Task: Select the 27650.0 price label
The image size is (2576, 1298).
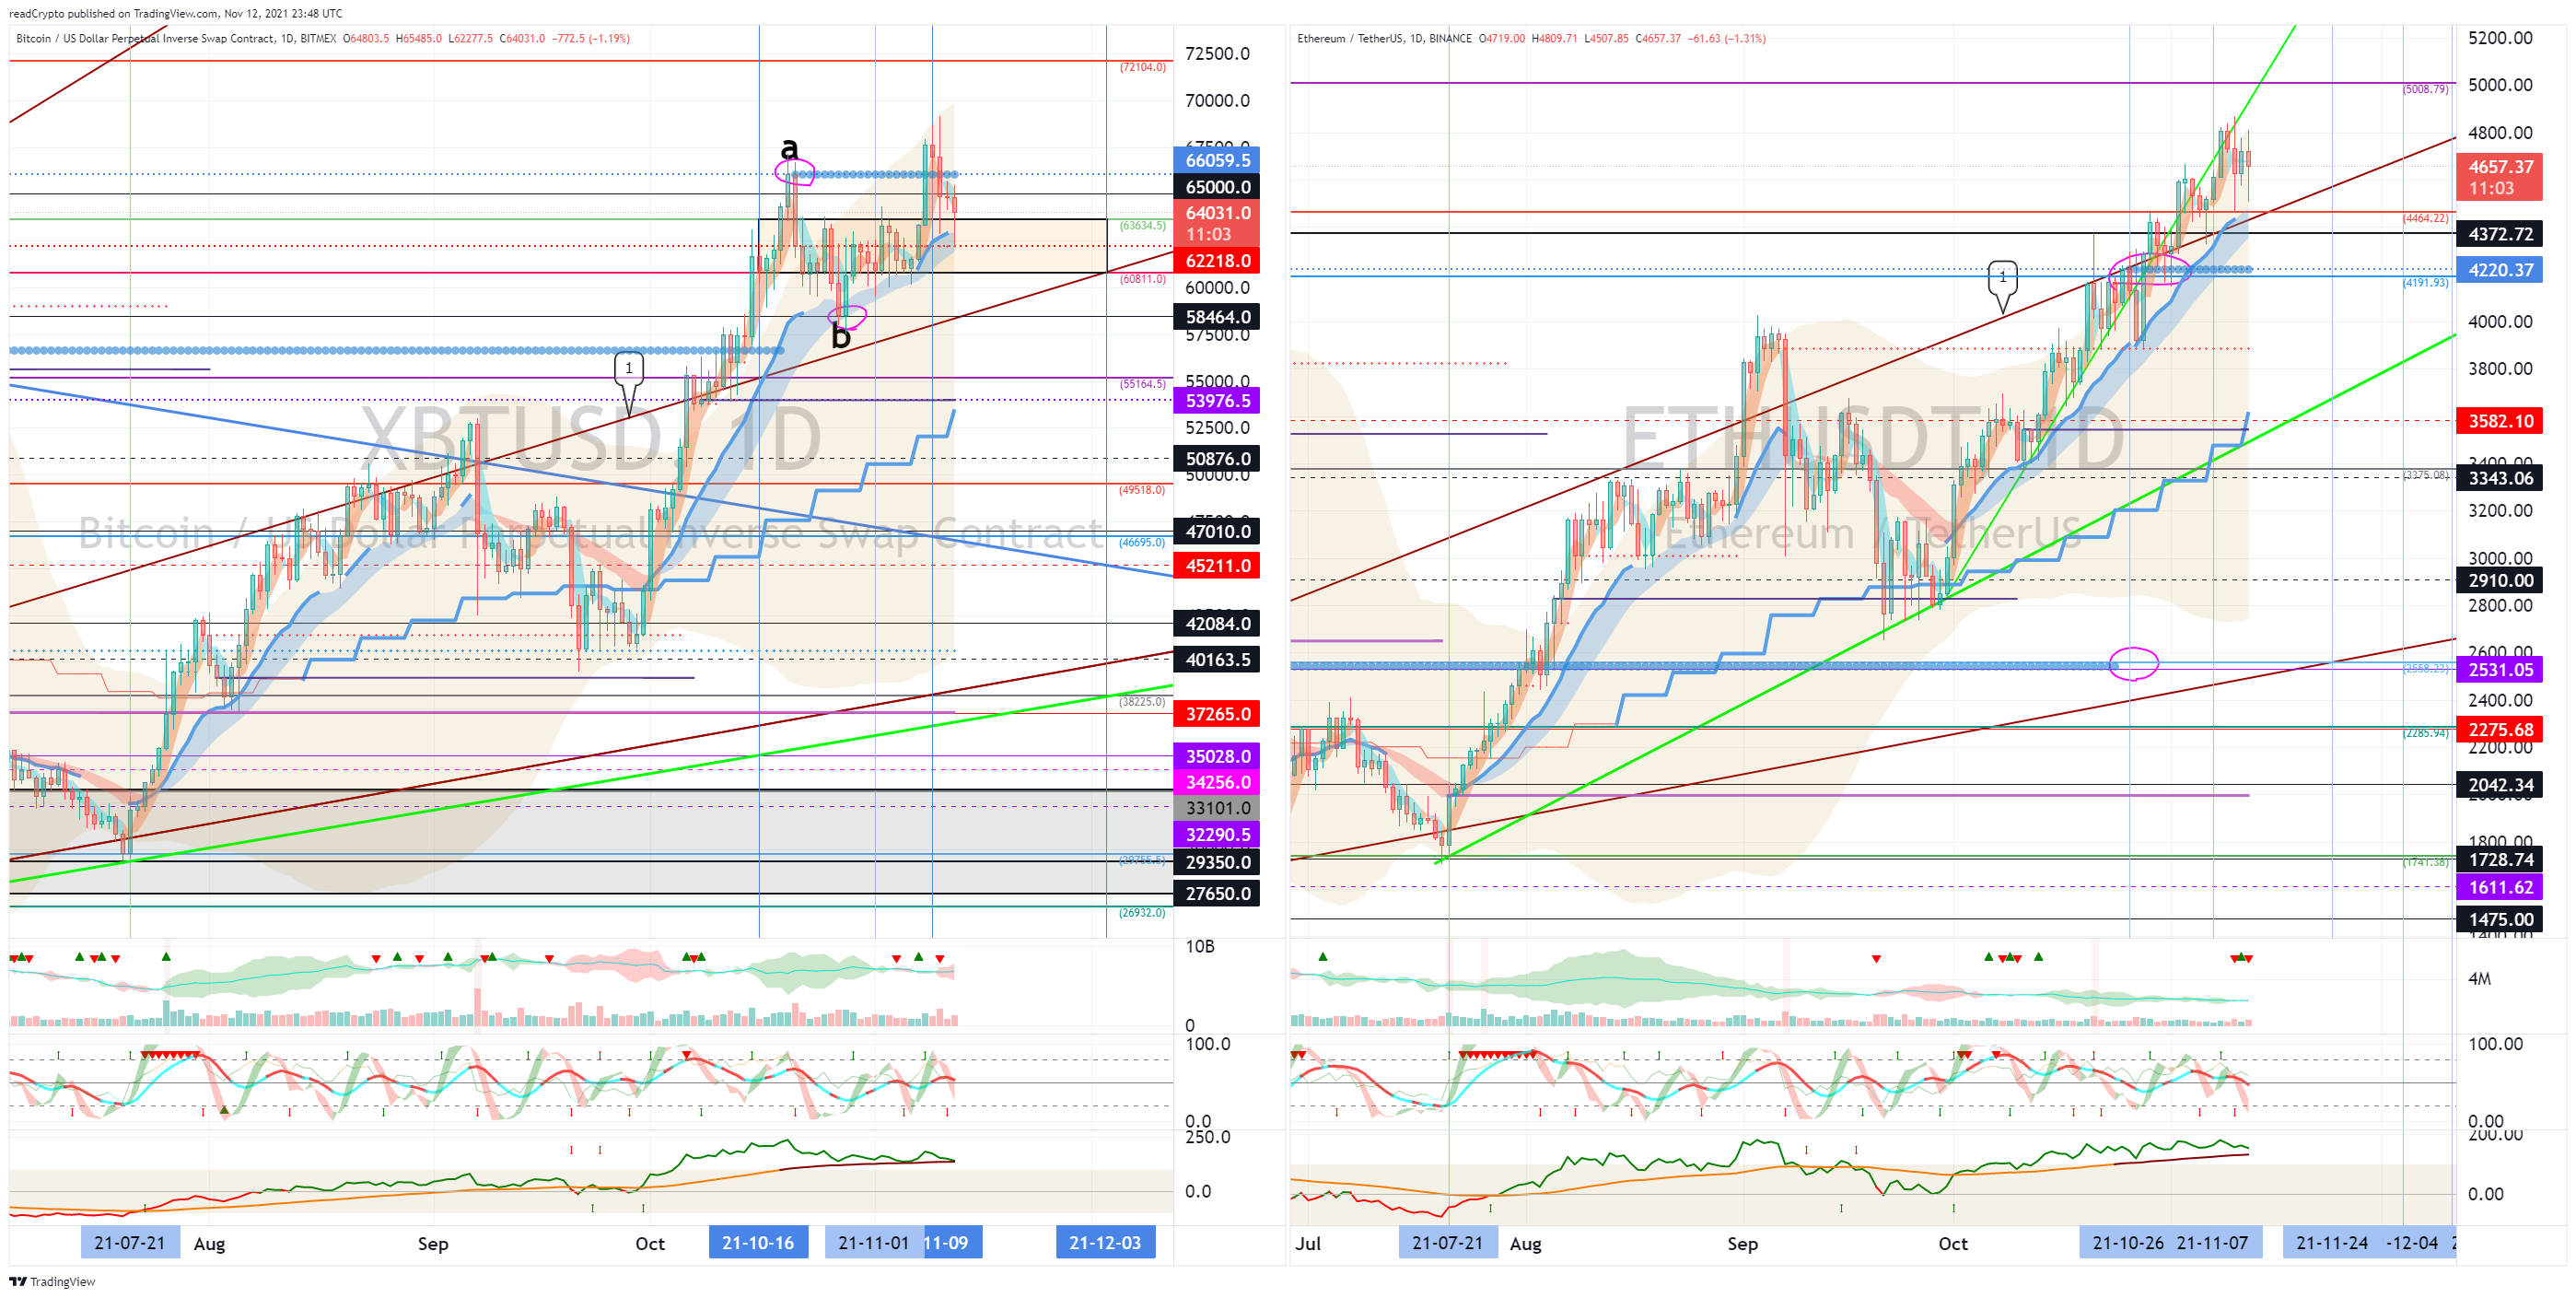Action: (x=1217, y=893)
